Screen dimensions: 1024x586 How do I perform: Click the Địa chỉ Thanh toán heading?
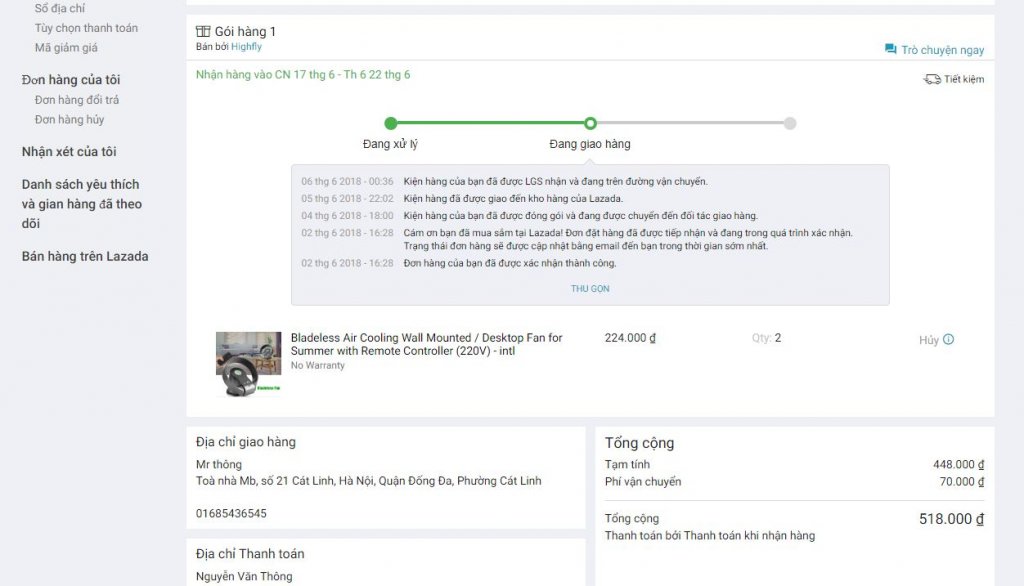point(250,553)
